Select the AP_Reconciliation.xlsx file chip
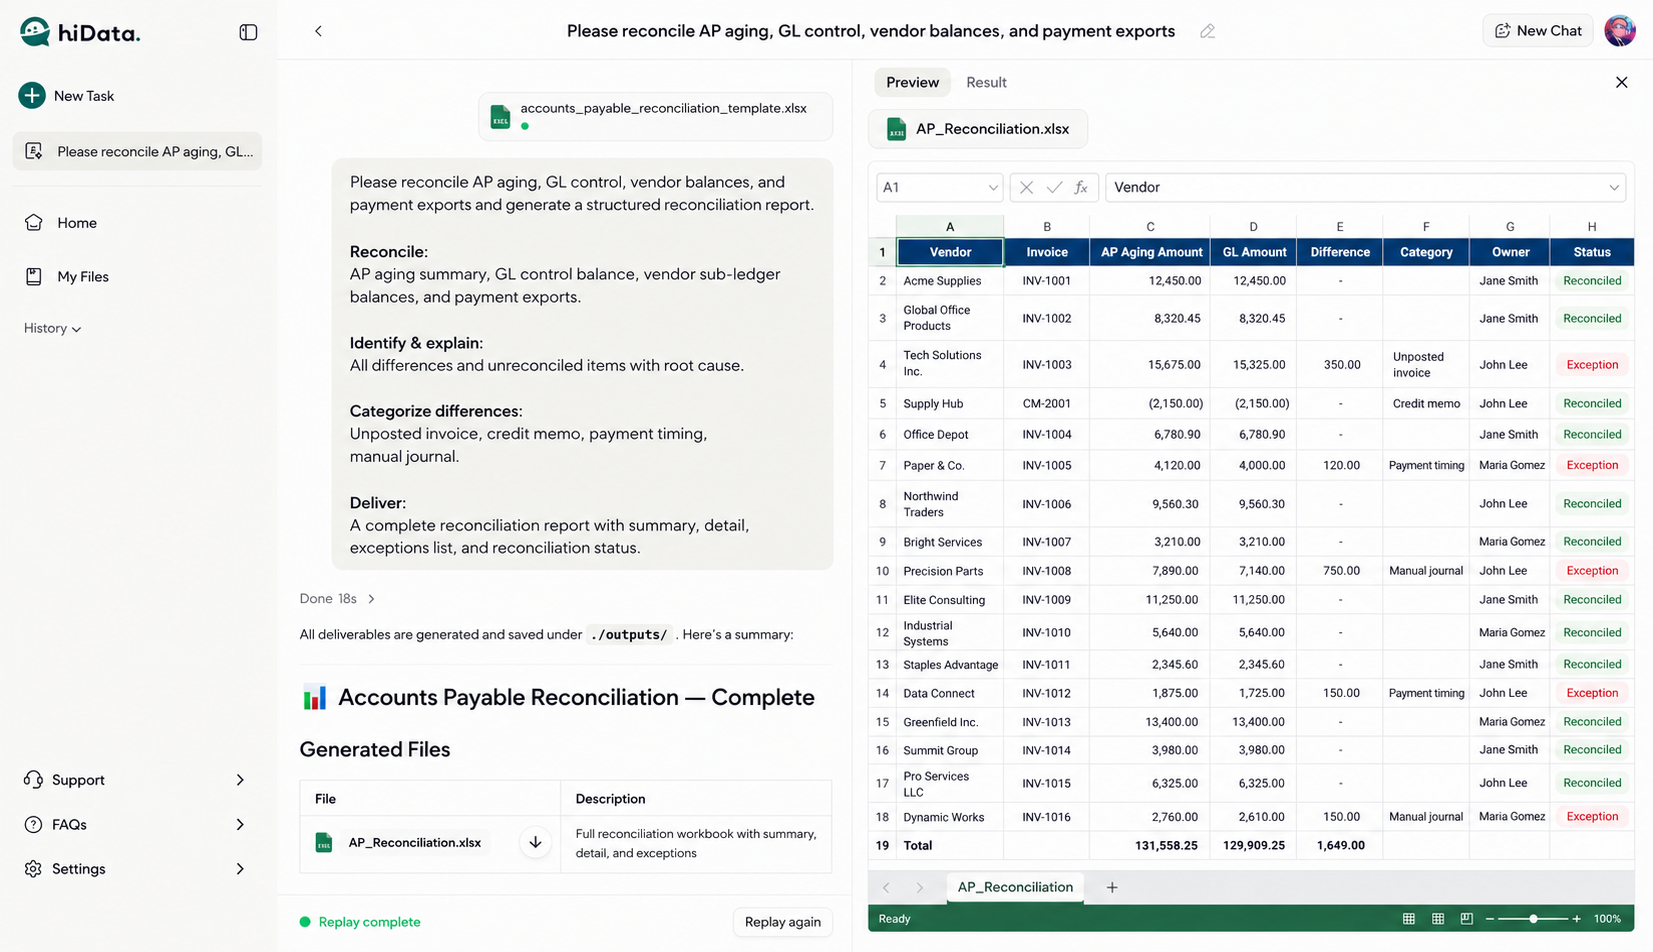Screen dimensions: 1653x952 [x=977, y=129]
